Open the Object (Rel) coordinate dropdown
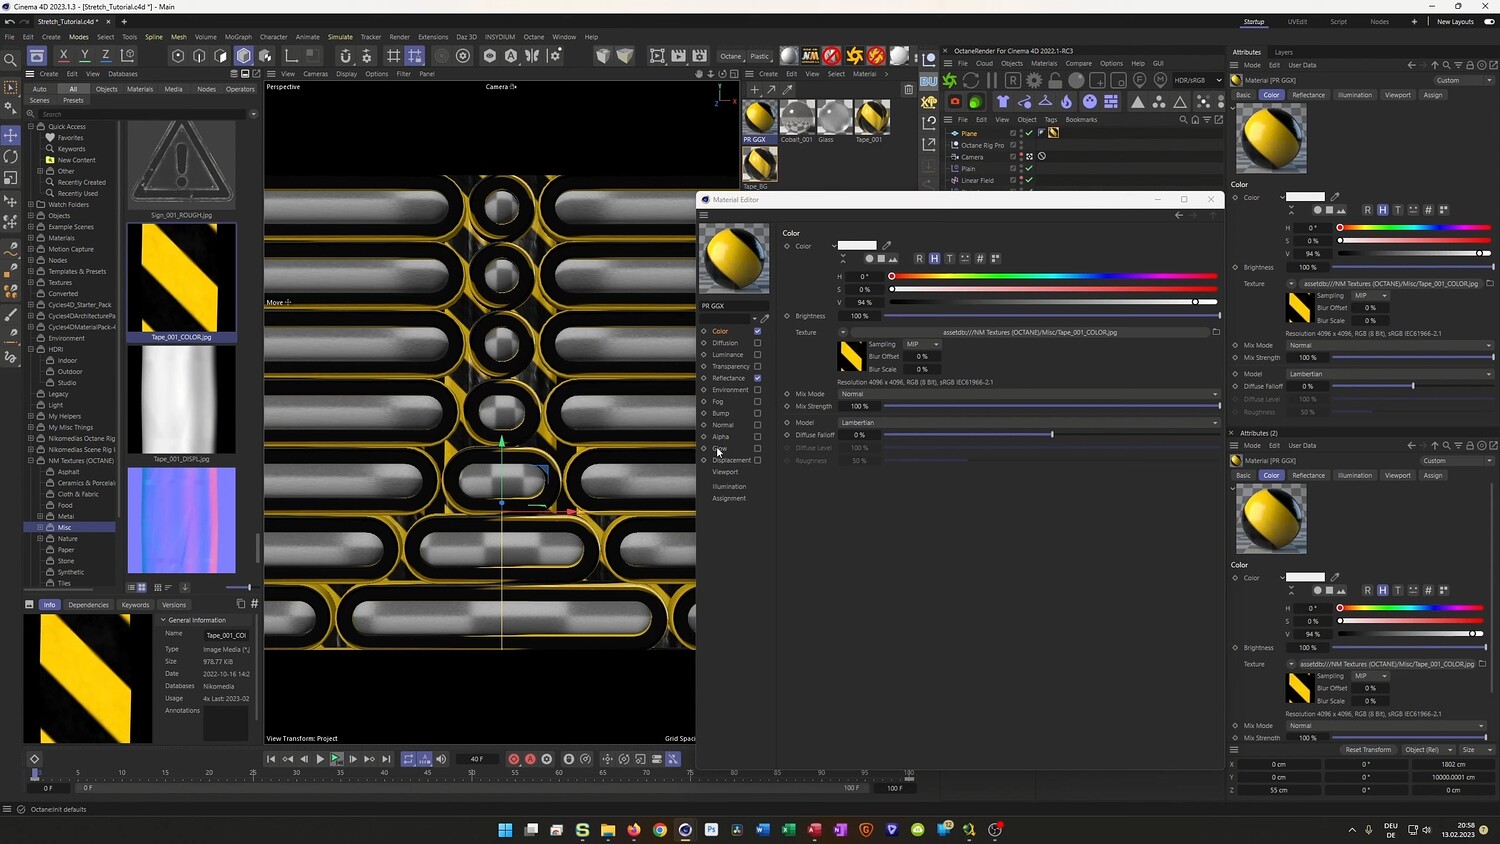This screenshot has width=1500, height=844. point(1426,749)
